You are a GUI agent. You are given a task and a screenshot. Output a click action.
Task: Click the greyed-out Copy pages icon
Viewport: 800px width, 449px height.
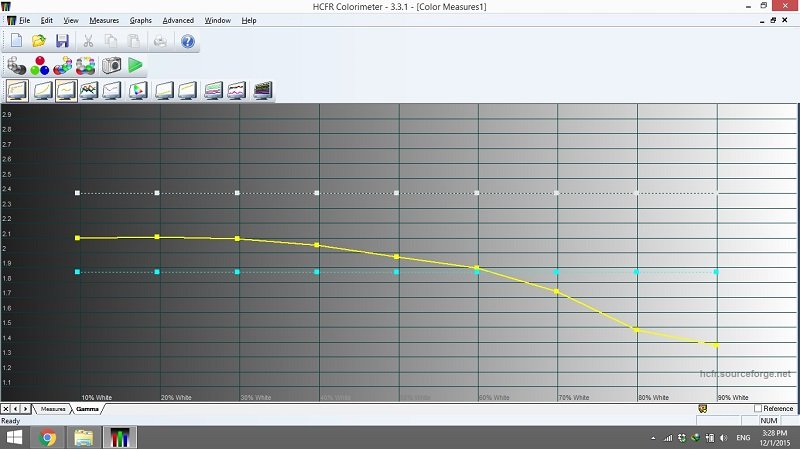coord(111,41)
